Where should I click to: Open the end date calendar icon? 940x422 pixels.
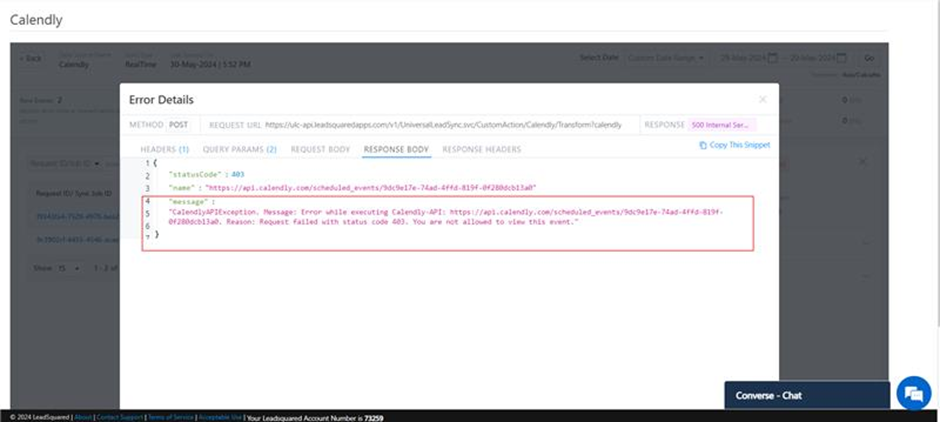pos(842,58)
